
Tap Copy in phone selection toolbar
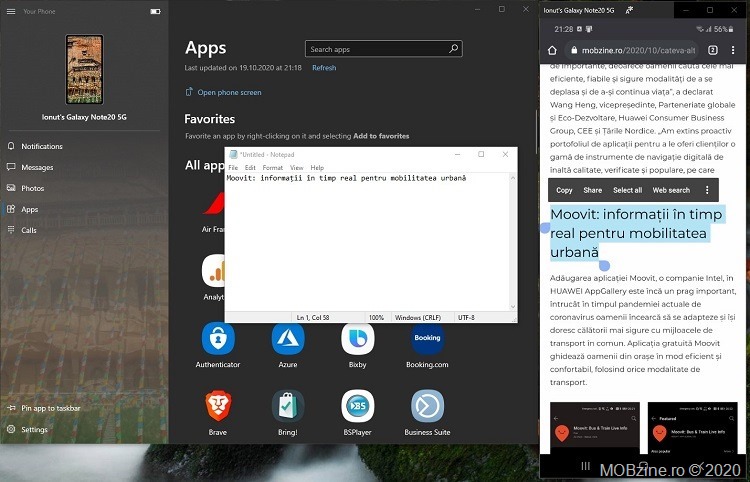[564, 190]
